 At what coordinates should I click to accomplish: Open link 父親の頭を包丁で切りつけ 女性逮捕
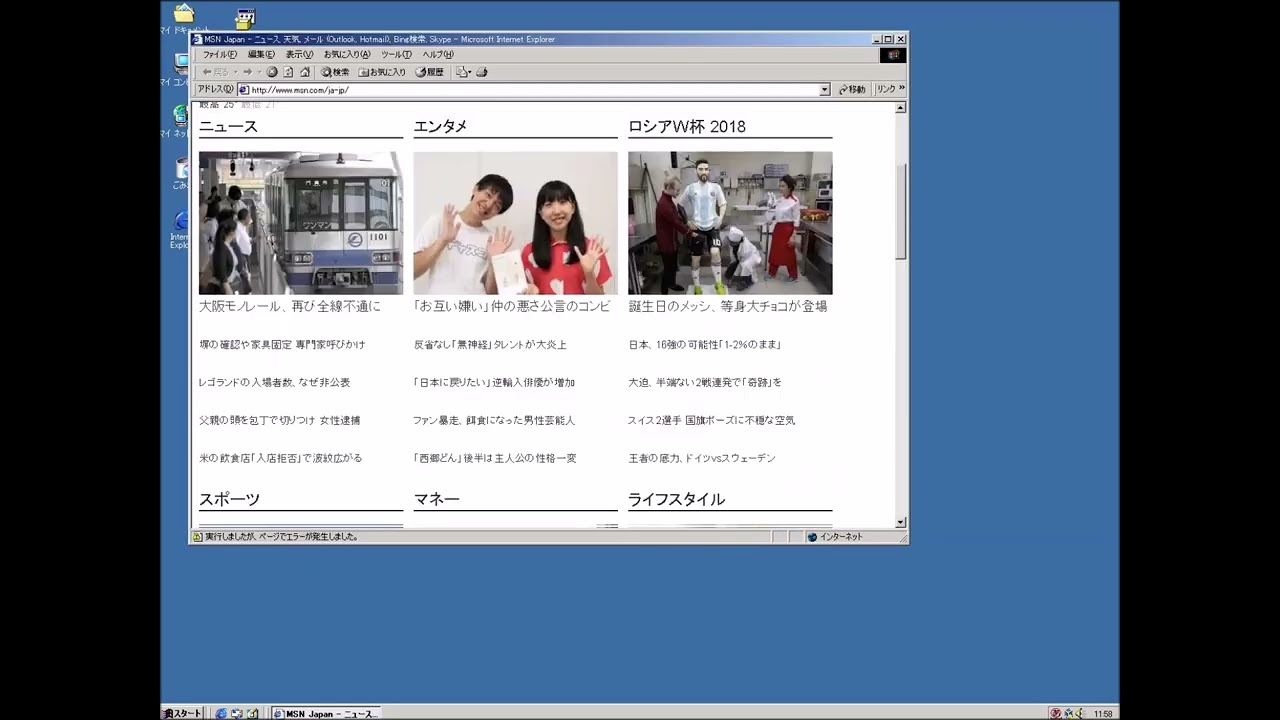coord(279,420)
